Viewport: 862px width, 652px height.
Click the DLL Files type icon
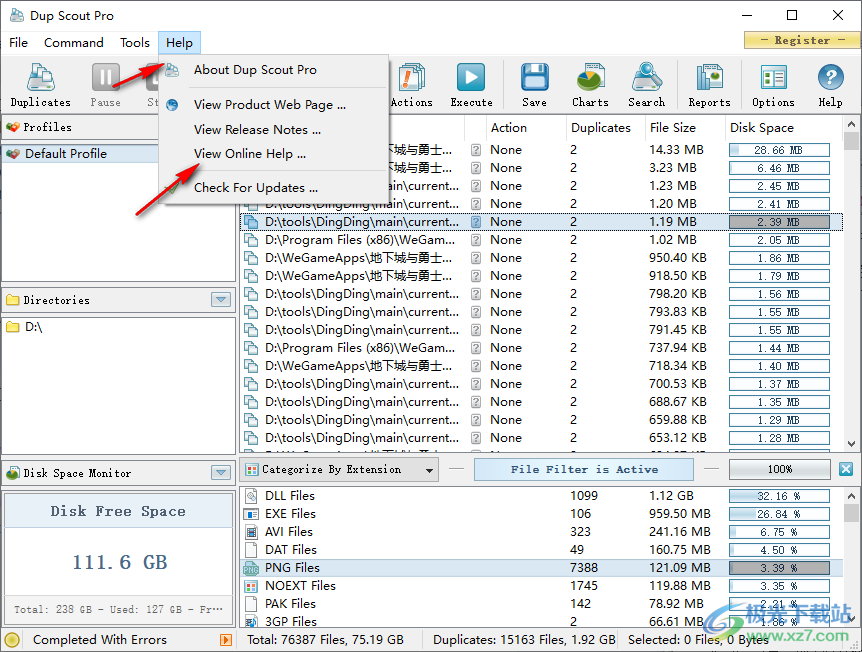[251, 496]
